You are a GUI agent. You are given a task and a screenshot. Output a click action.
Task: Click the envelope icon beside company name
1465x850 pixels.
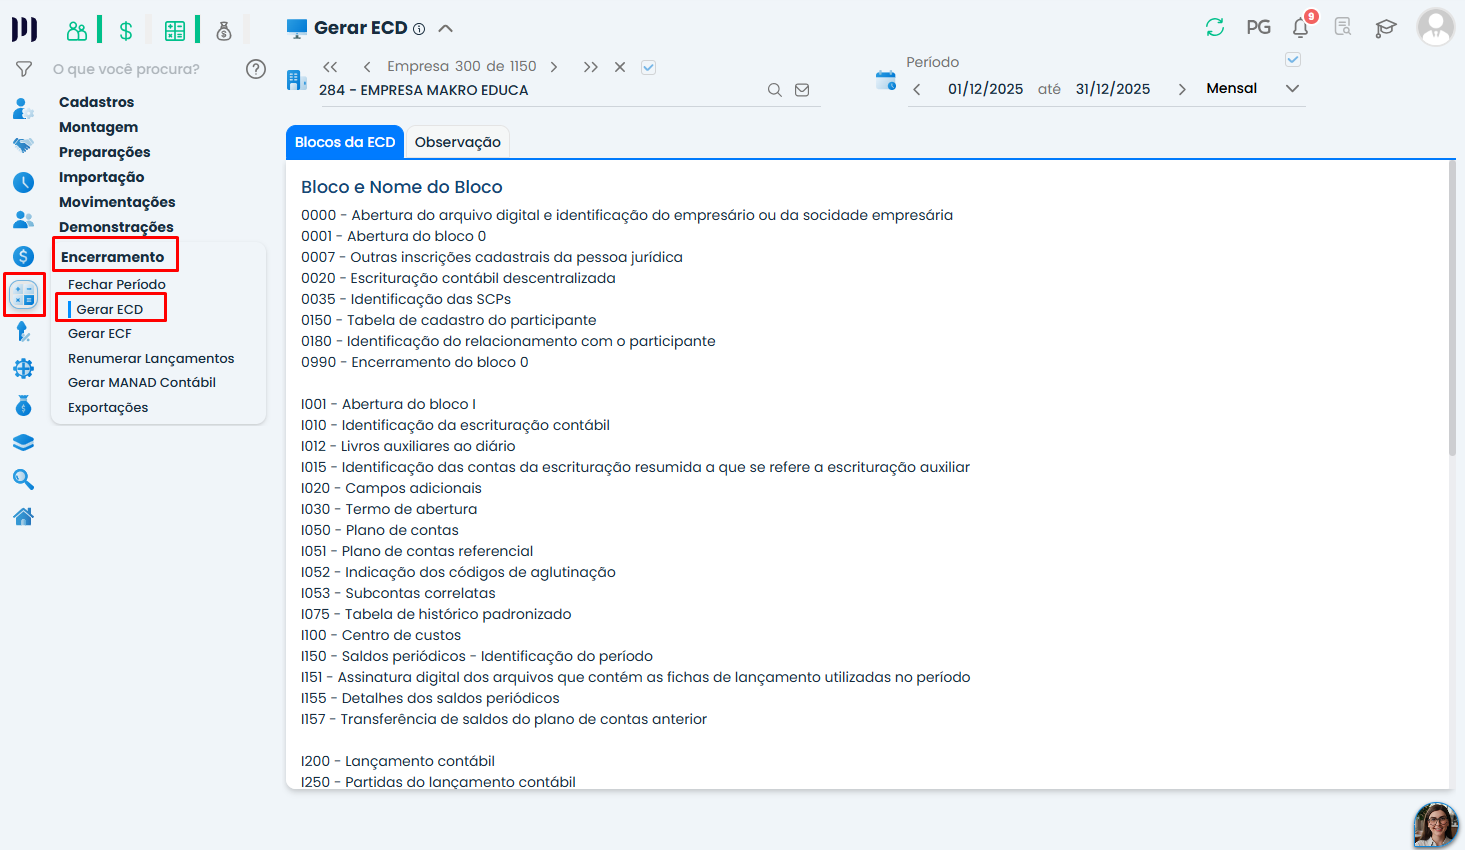802,90
